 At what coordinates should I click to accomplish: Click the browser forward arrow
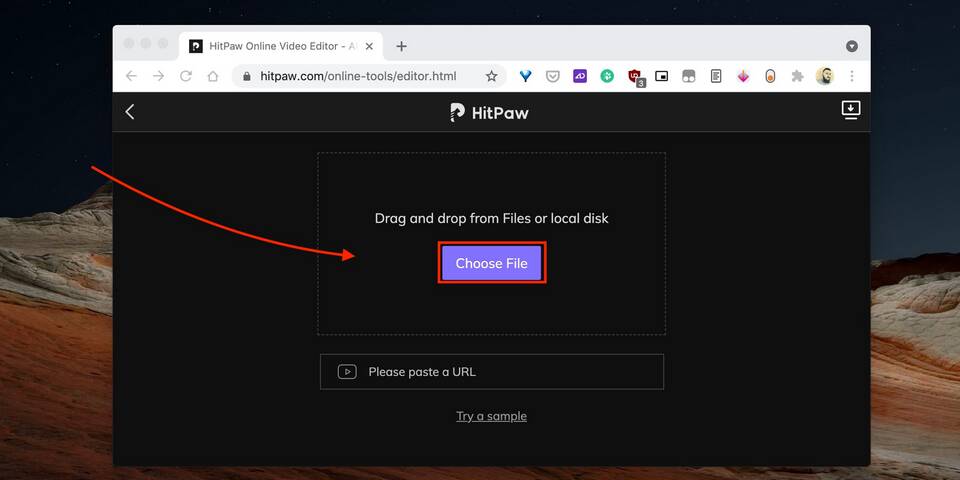[x=159, y=76]
